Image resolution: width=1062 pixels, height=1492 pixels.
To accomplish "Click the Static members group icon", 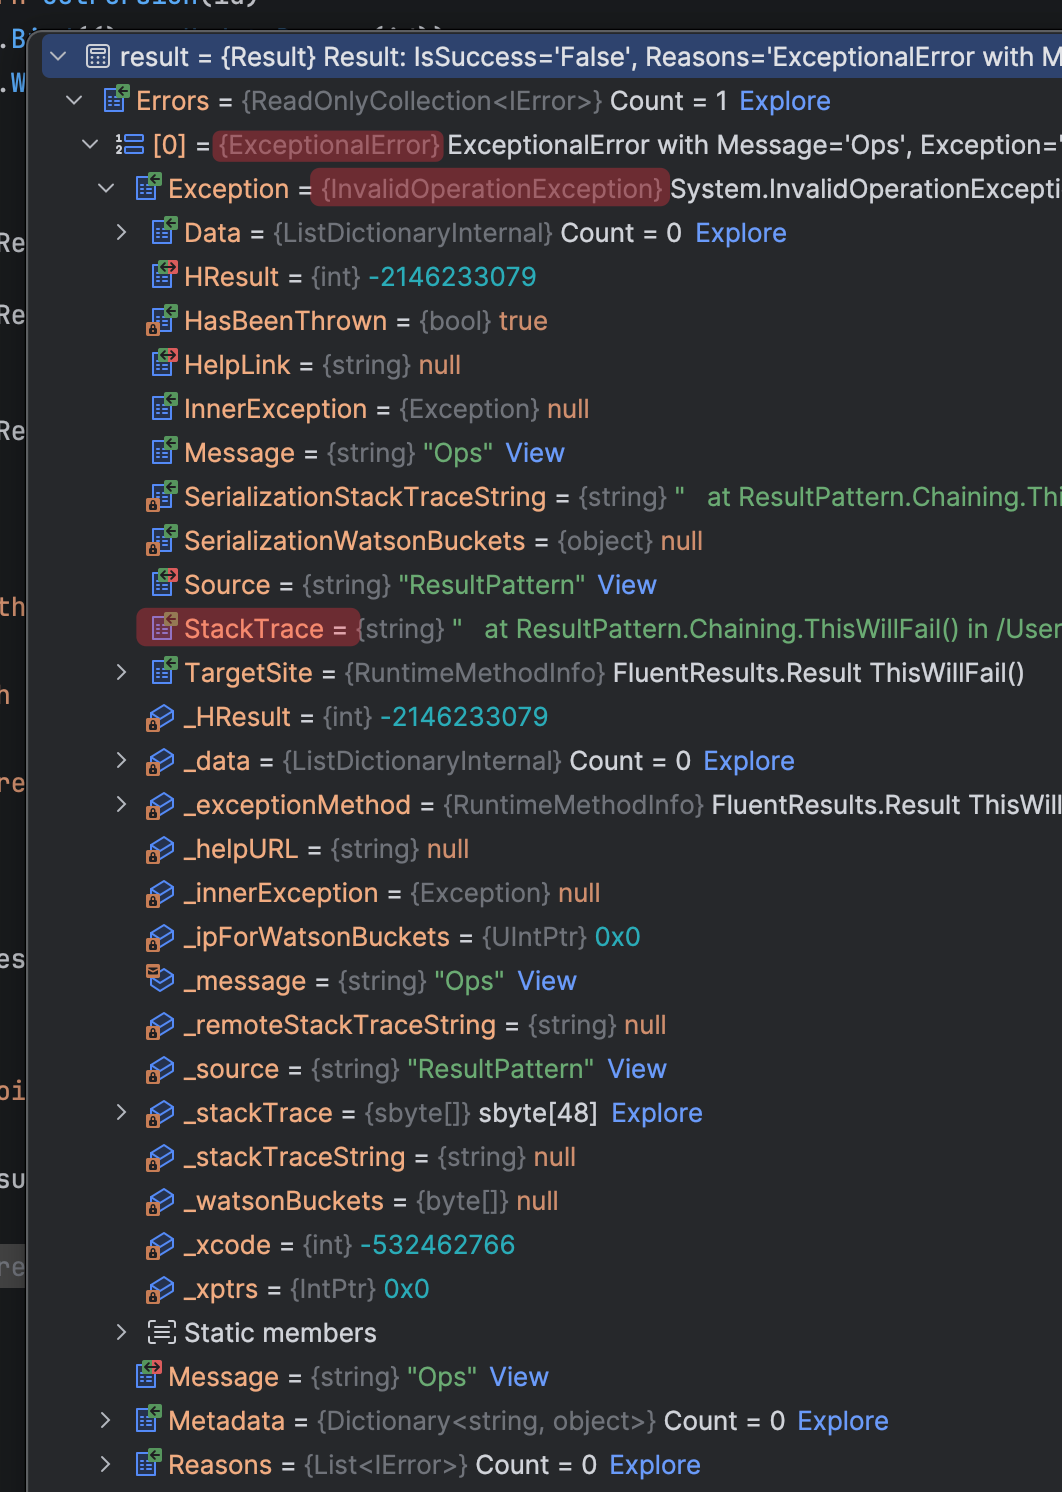I will [161, 1333].
